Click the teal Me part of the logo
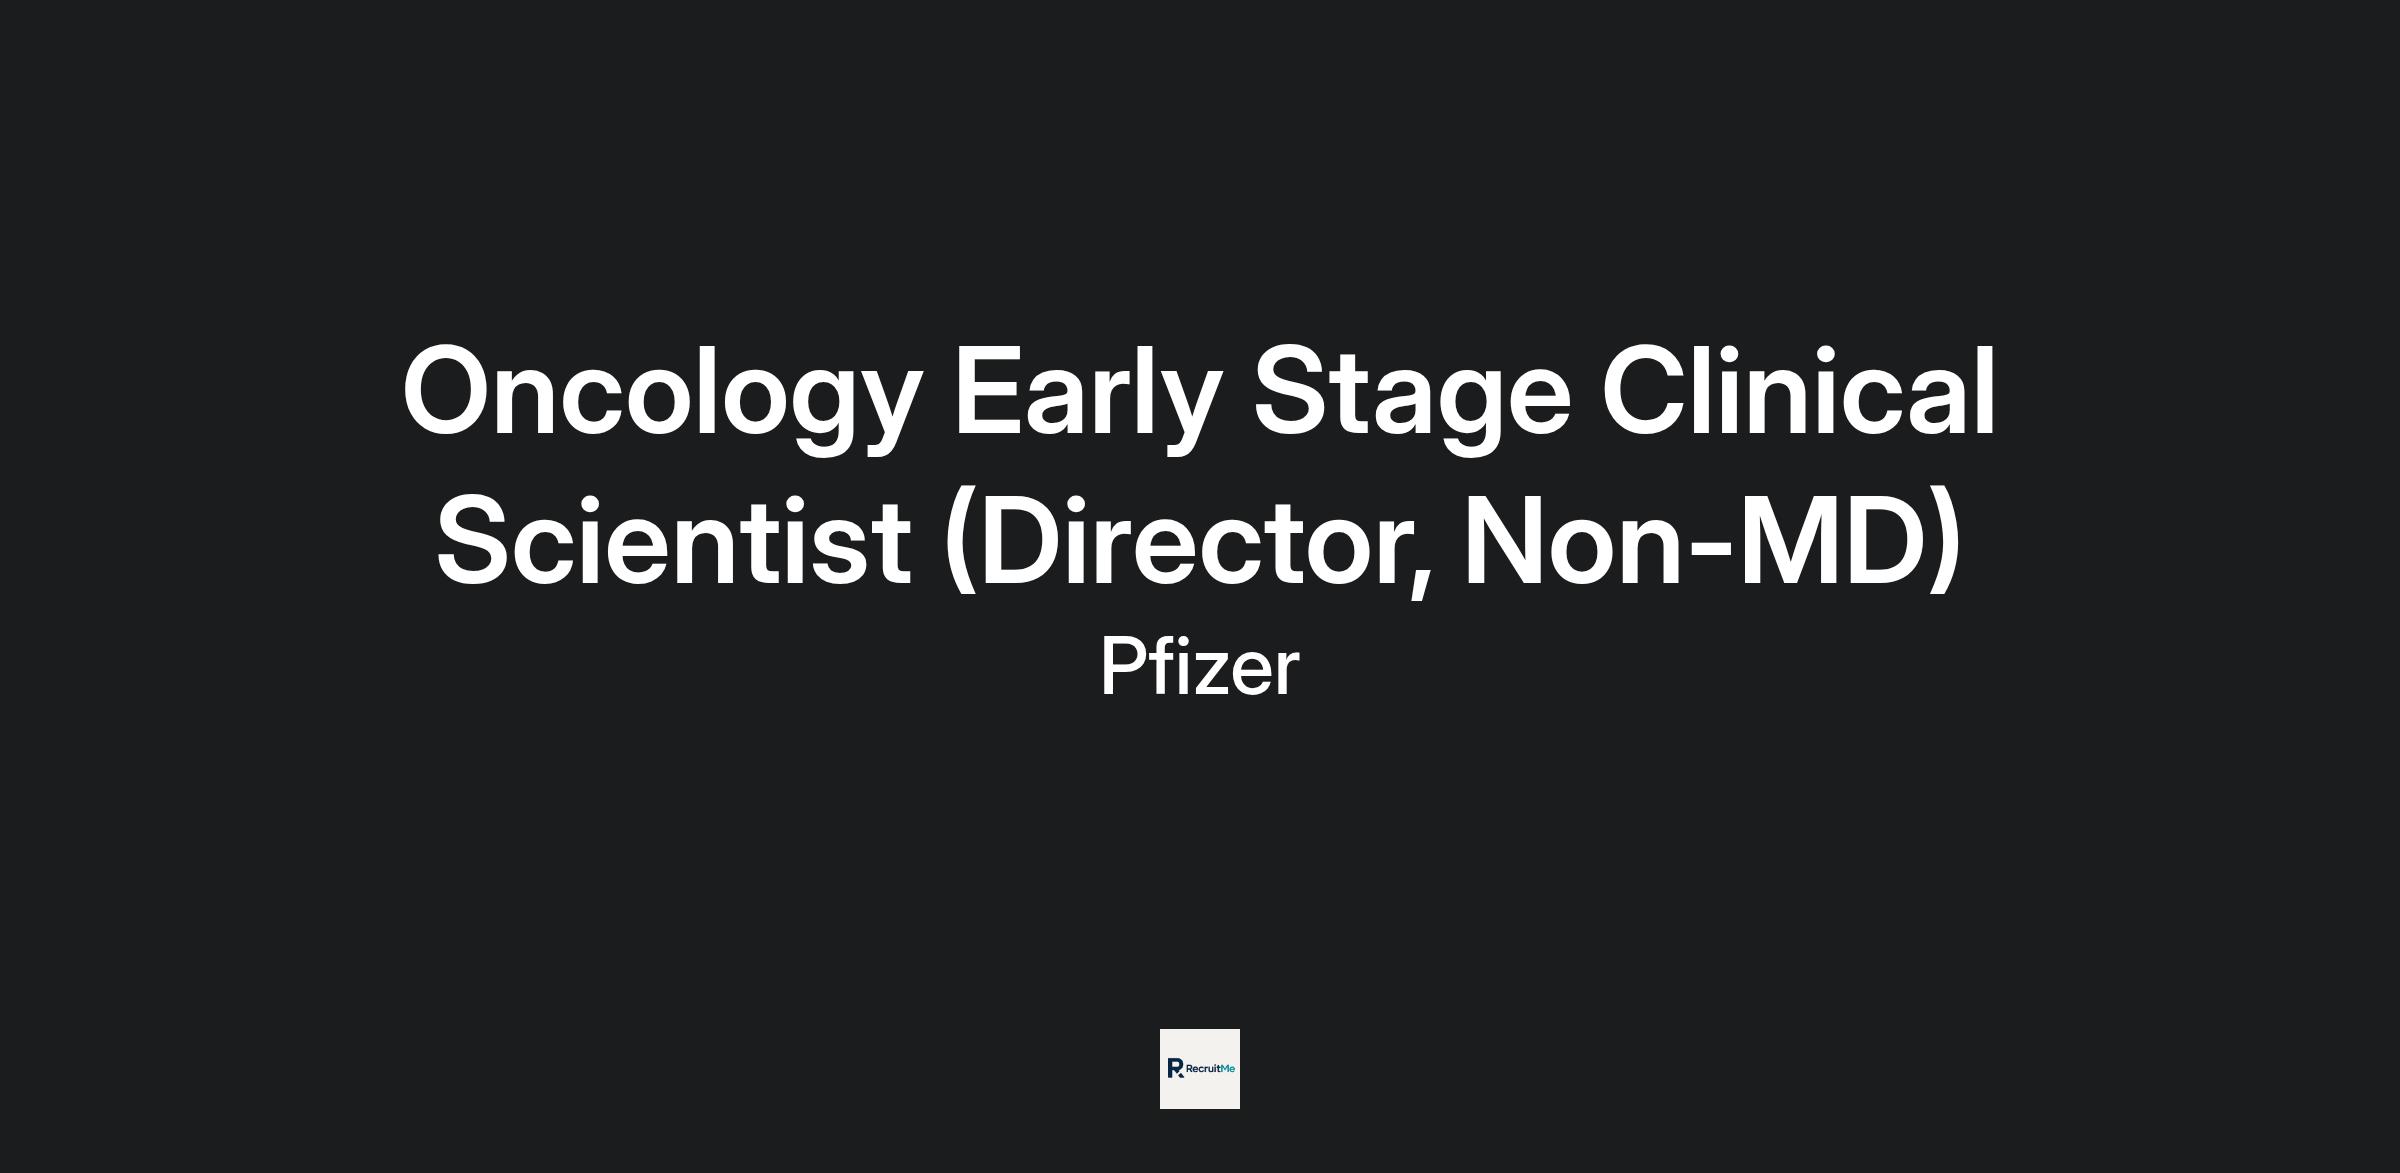This screenshot has width=2400, height=1173. 1228,1069
